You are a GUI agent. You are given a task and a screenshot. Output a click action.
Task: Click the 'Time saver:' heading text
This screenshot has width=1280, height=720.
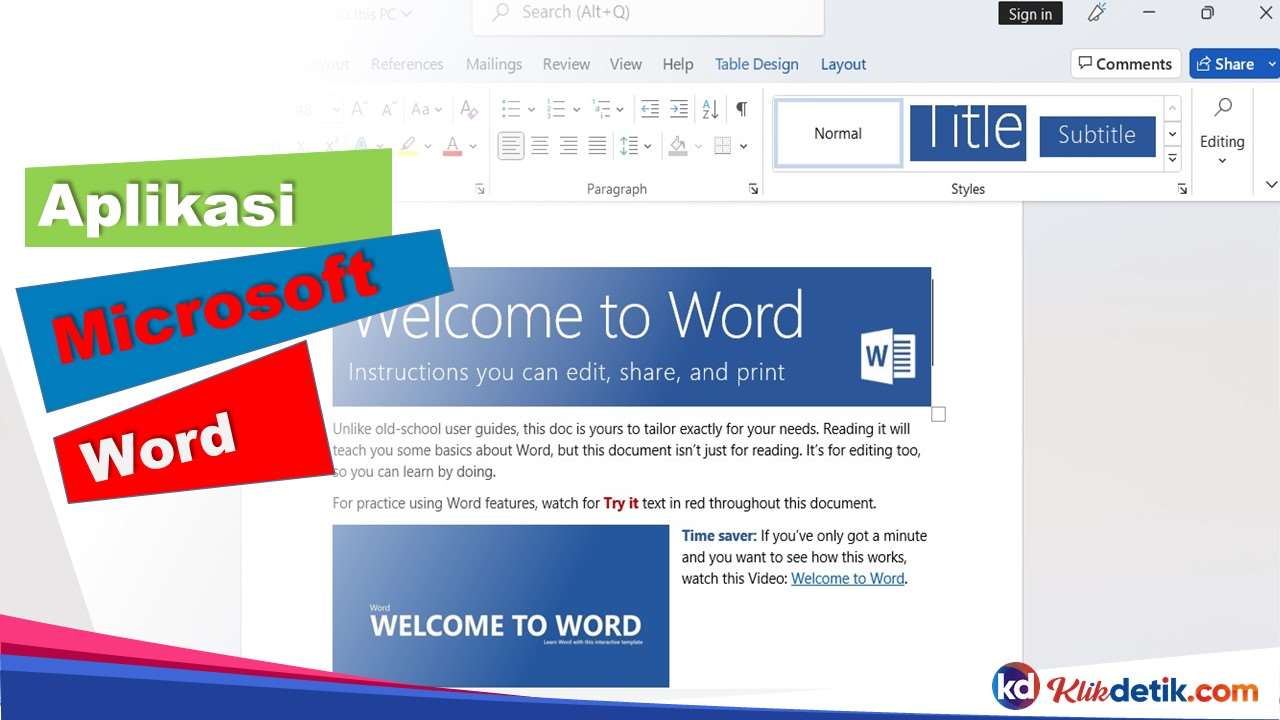coord(719,536)
